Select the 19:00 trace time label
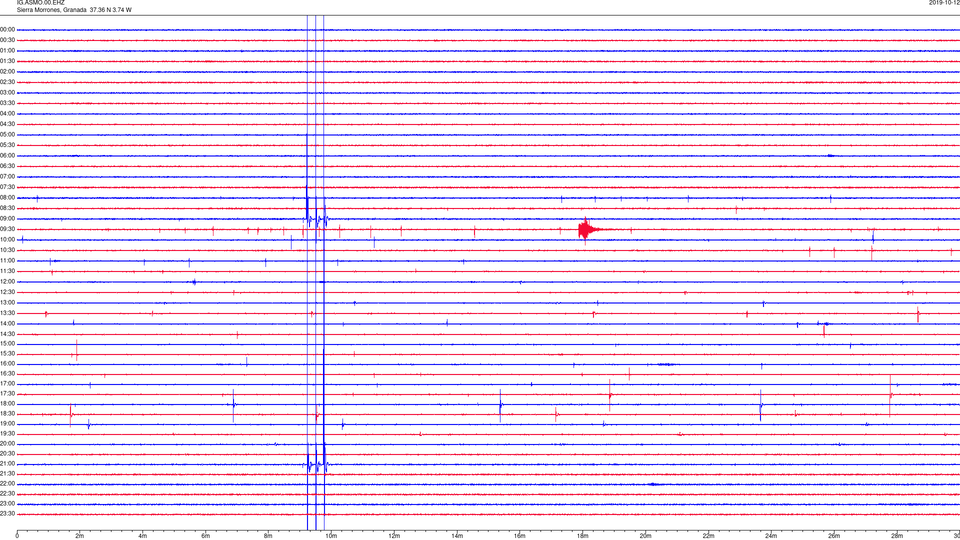The height and width of the screenshot is (540, 960). click(7, 424)
